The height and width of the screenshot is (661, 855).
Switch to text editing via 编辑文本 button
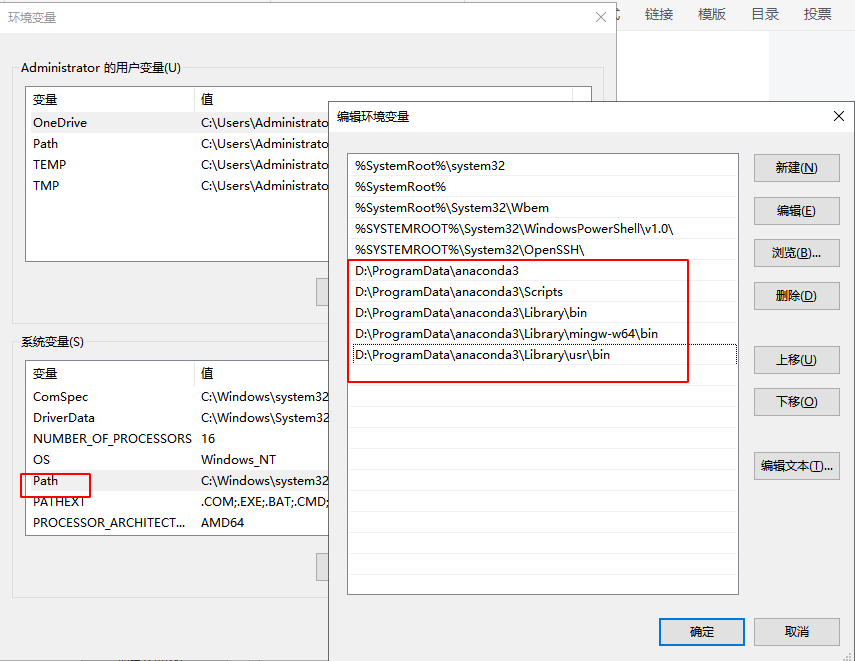(x=796, y=465)
